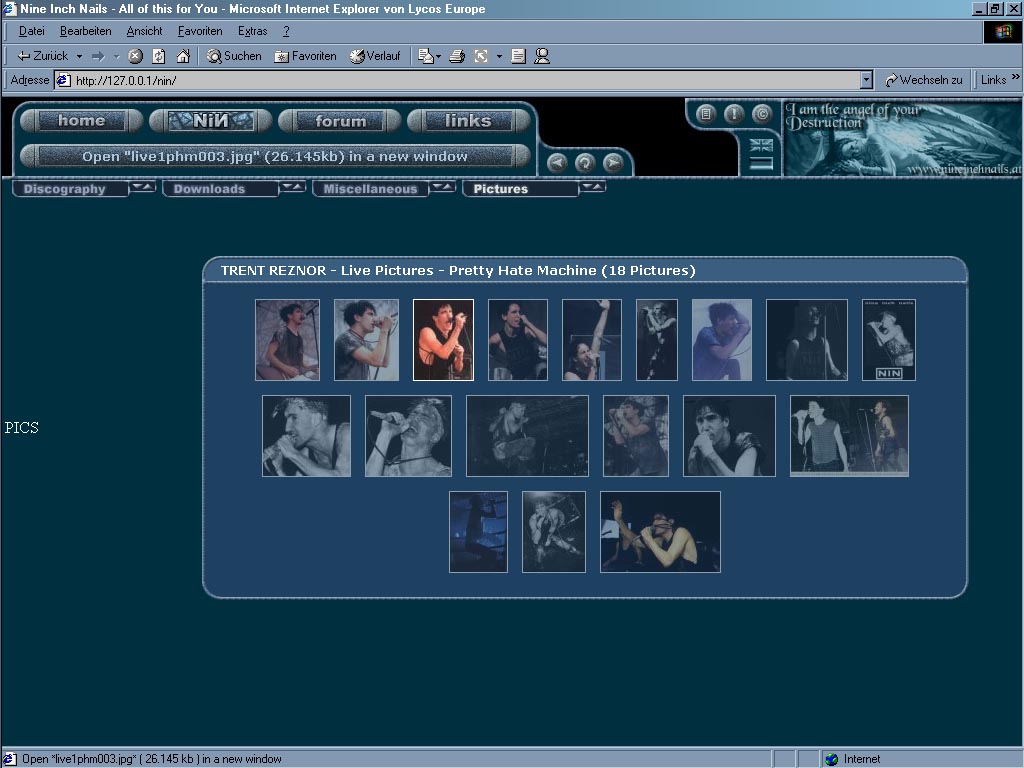Click the Wechseln zu button
The height and width of the screenshot is (768, 1024).
923,80
